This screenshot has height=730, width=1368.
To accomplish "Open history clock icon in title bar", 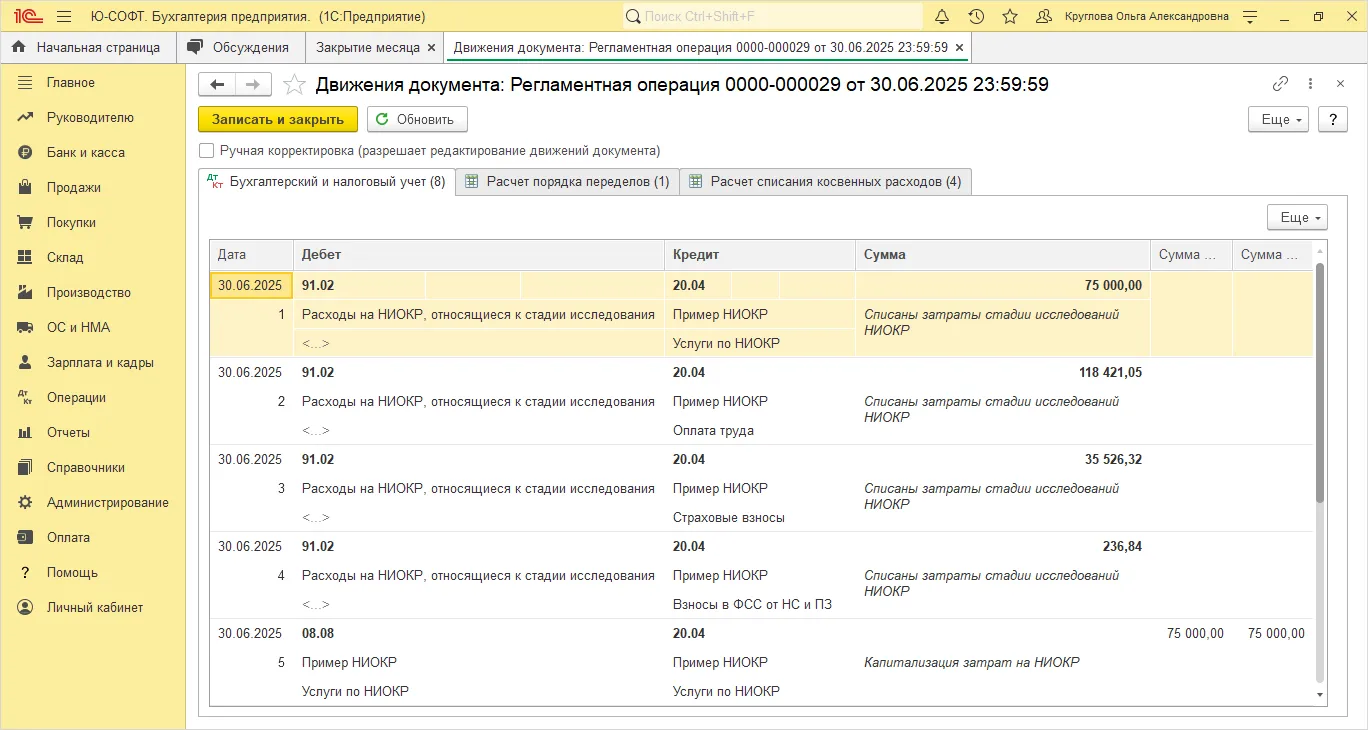I will click(976, 17).
